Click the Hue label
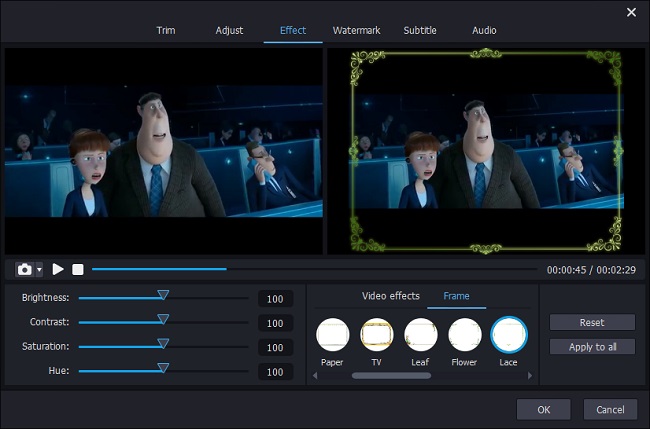 (59, 371)
